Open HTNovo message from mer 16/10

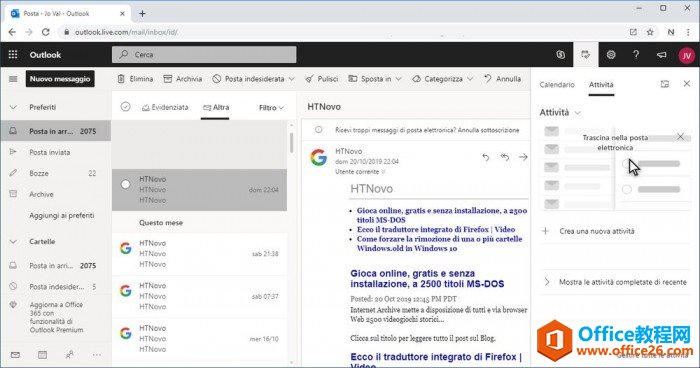199,339
